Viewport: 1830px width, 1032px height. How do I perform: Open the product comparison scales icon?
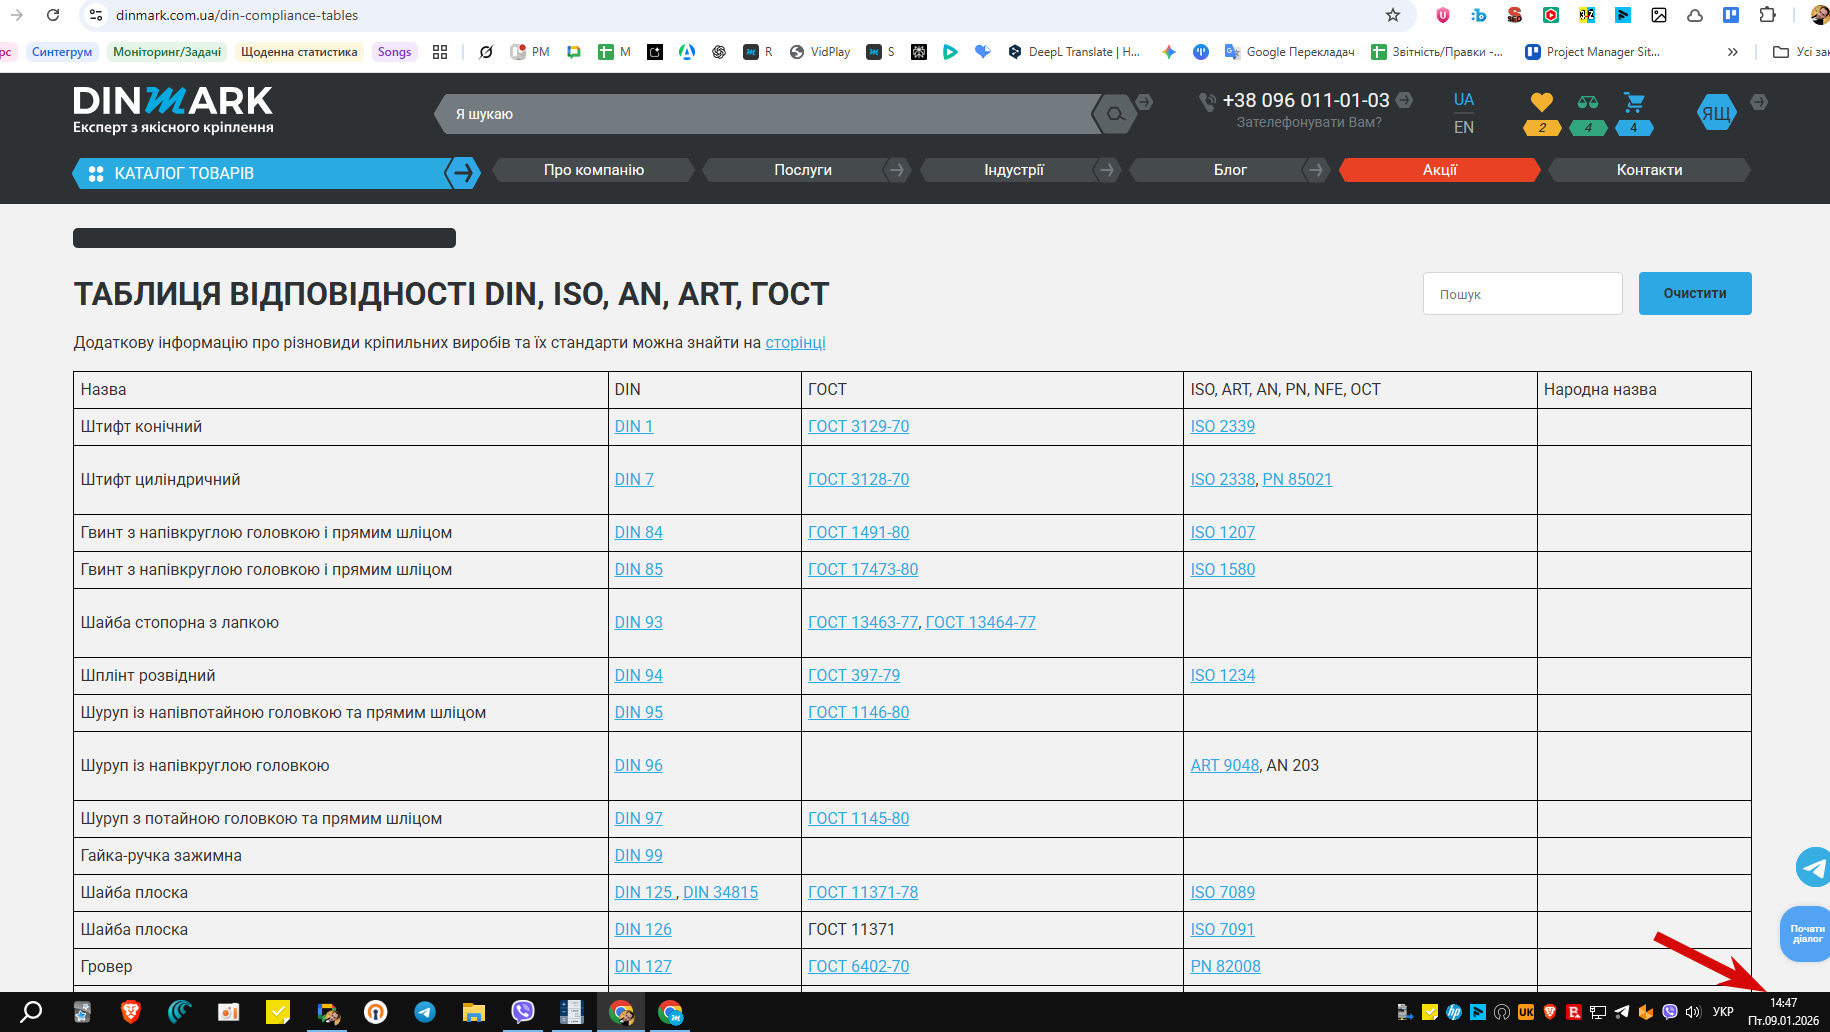[1588, 102]
